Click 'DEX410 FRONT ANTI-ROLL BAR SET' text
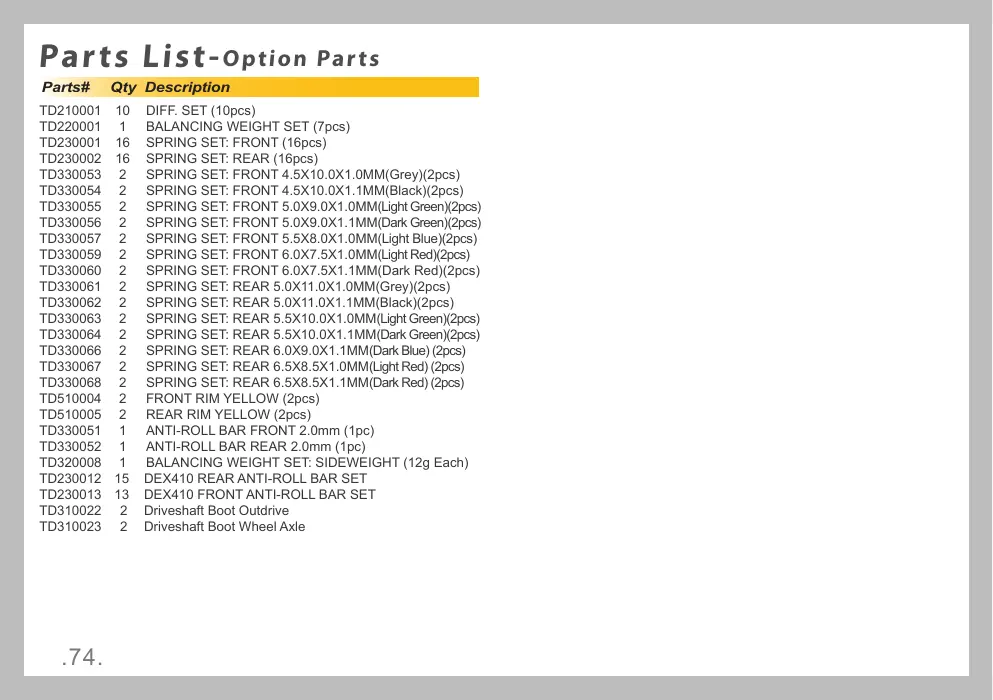 click(260, 494)
